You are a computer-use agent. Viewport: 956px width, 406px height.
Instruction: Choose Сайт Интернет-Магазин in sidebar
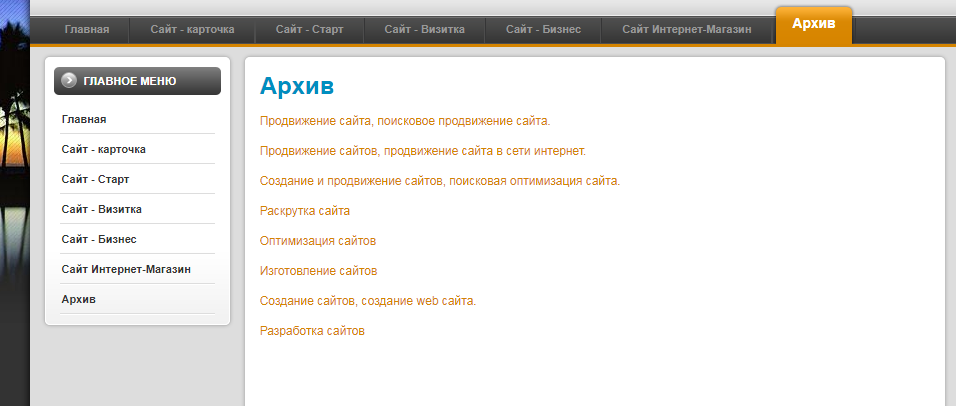[126, 269]
